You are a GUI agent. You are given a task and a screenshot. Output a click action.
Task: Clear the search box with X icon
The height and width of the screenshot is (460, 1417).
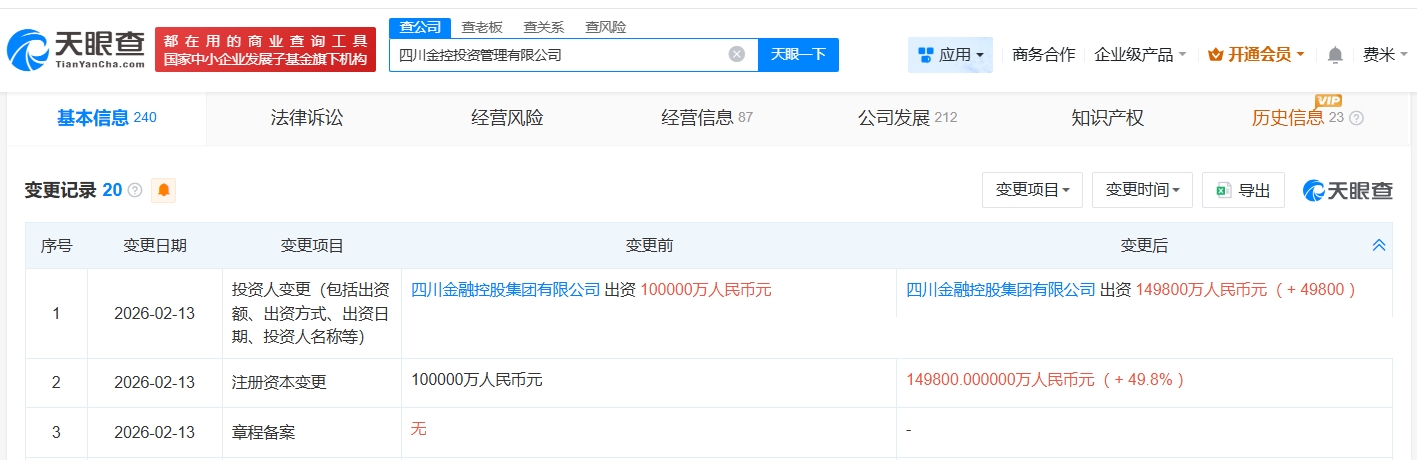coord(737,54)
